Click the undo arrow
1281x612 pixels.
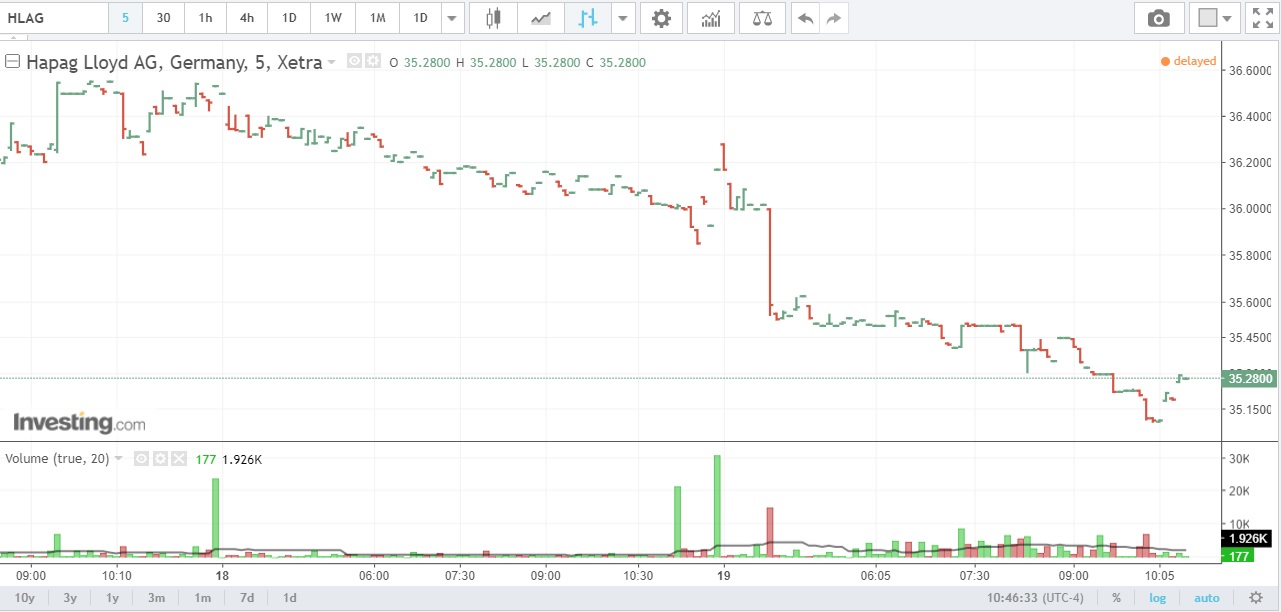(x=805, y=18)
